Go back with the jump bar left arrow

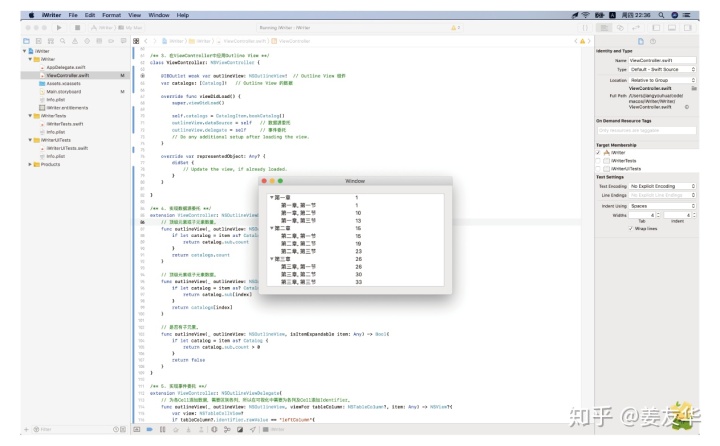tap(146, 41)
